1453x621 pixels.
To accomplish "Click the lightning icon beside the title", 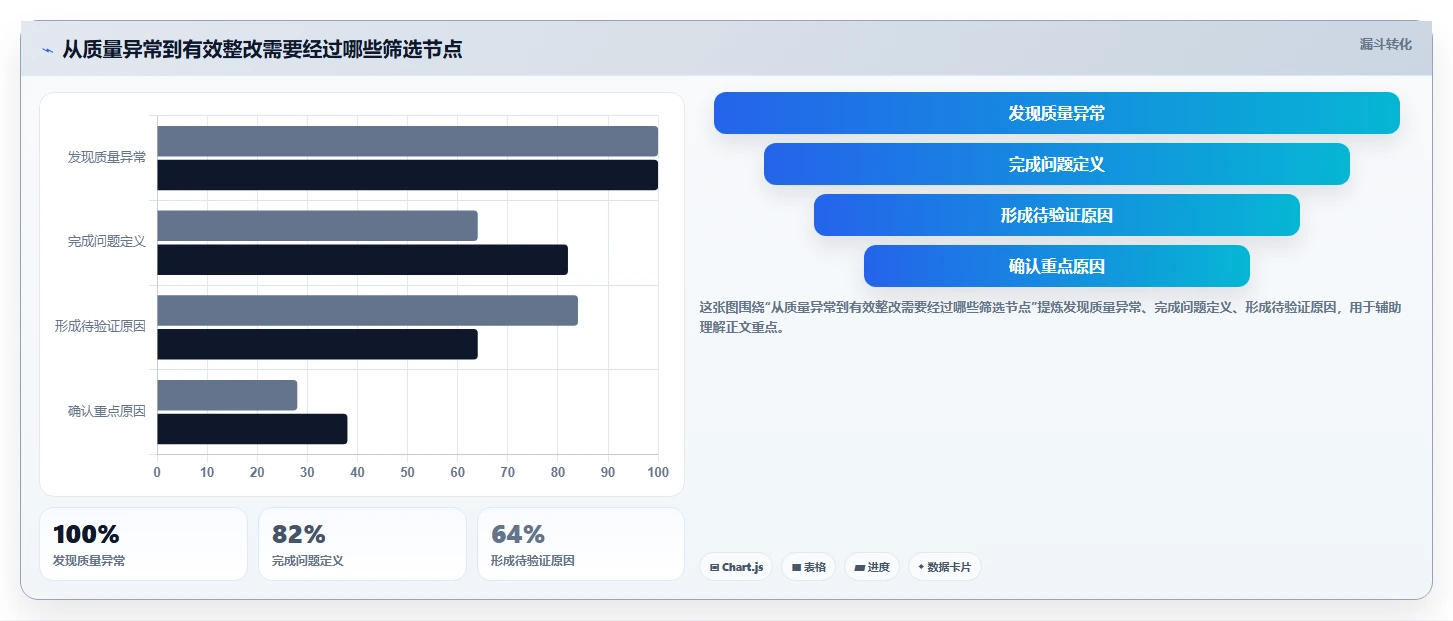I will 47,50.
